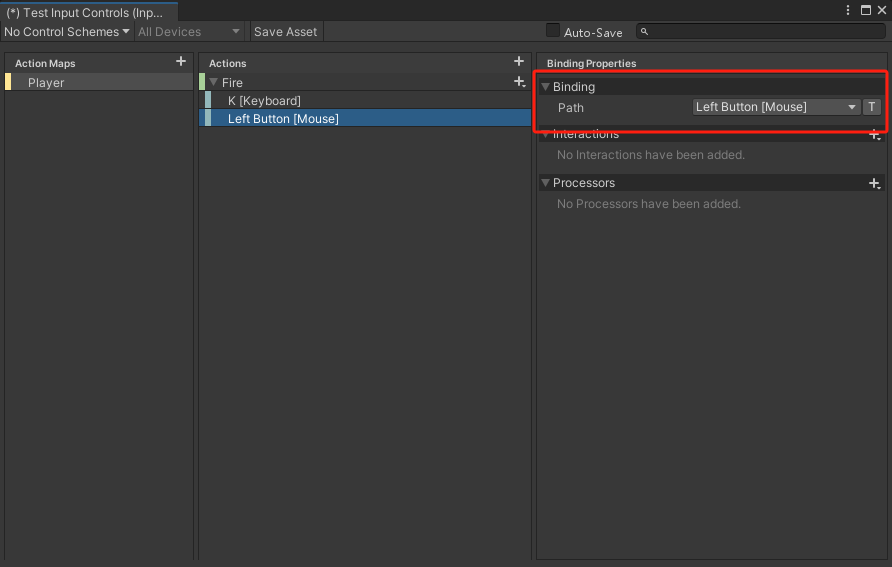Click the Auto-Save label

coord(593,32)
